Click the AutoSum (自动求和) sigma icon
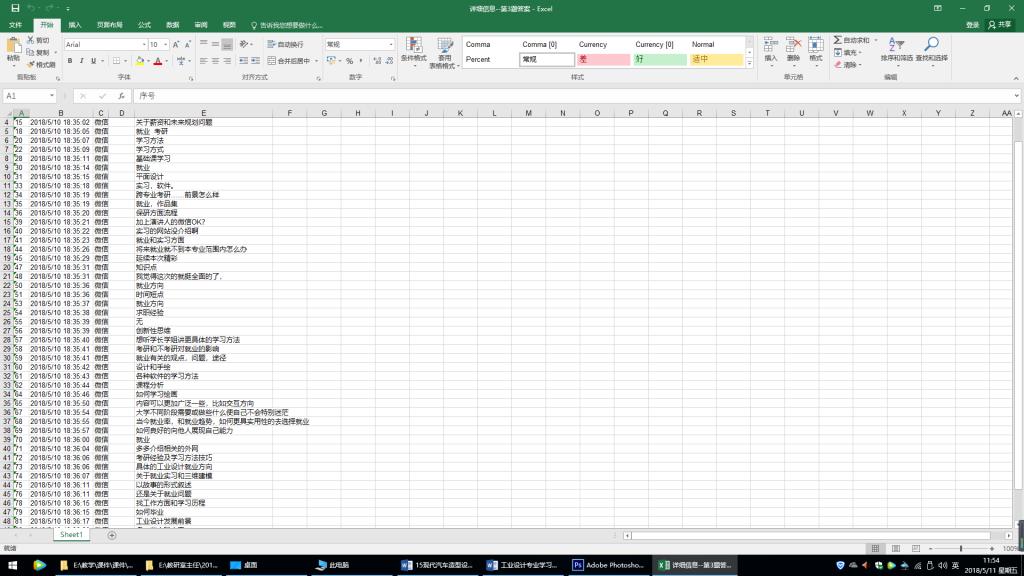The height and width of the screenshot is (576, 1024). pos(838,40)
